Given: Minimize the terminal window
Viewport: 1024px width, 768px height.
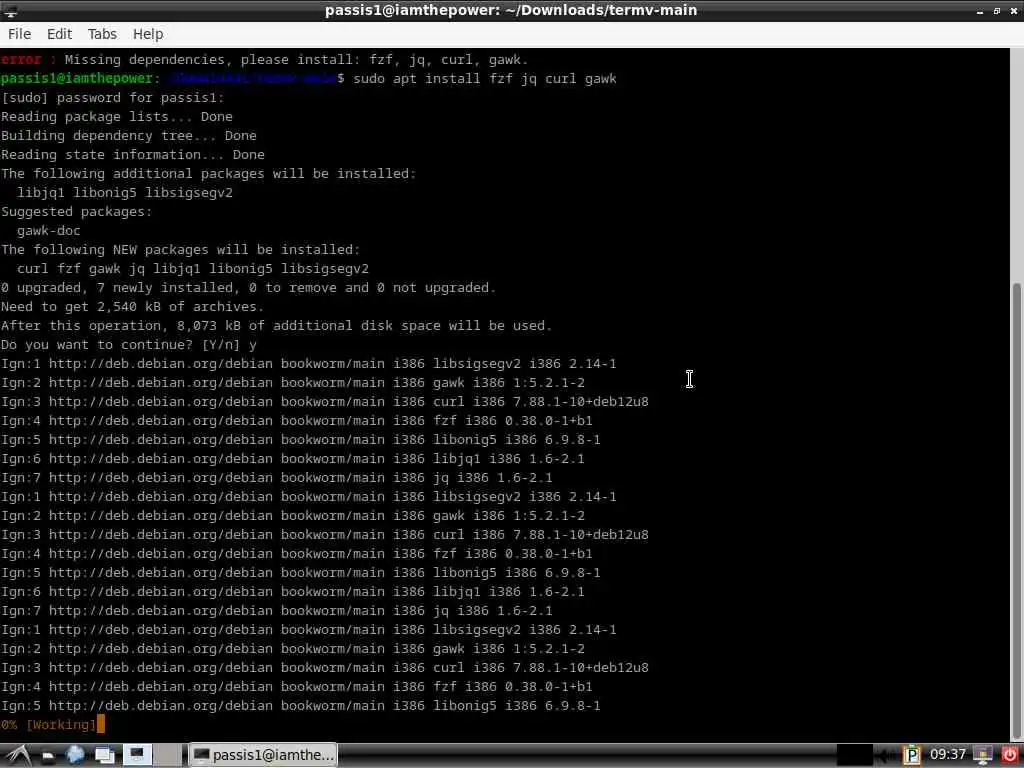Looking at the screenshot, I should tap(980, 11).
